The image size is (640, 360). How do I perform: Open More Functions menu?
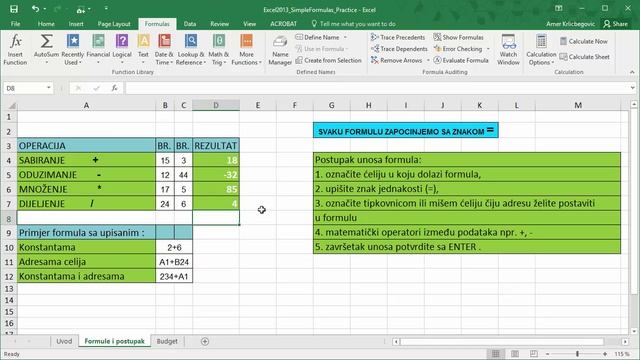pyautogui.click(x=246, y=49)
